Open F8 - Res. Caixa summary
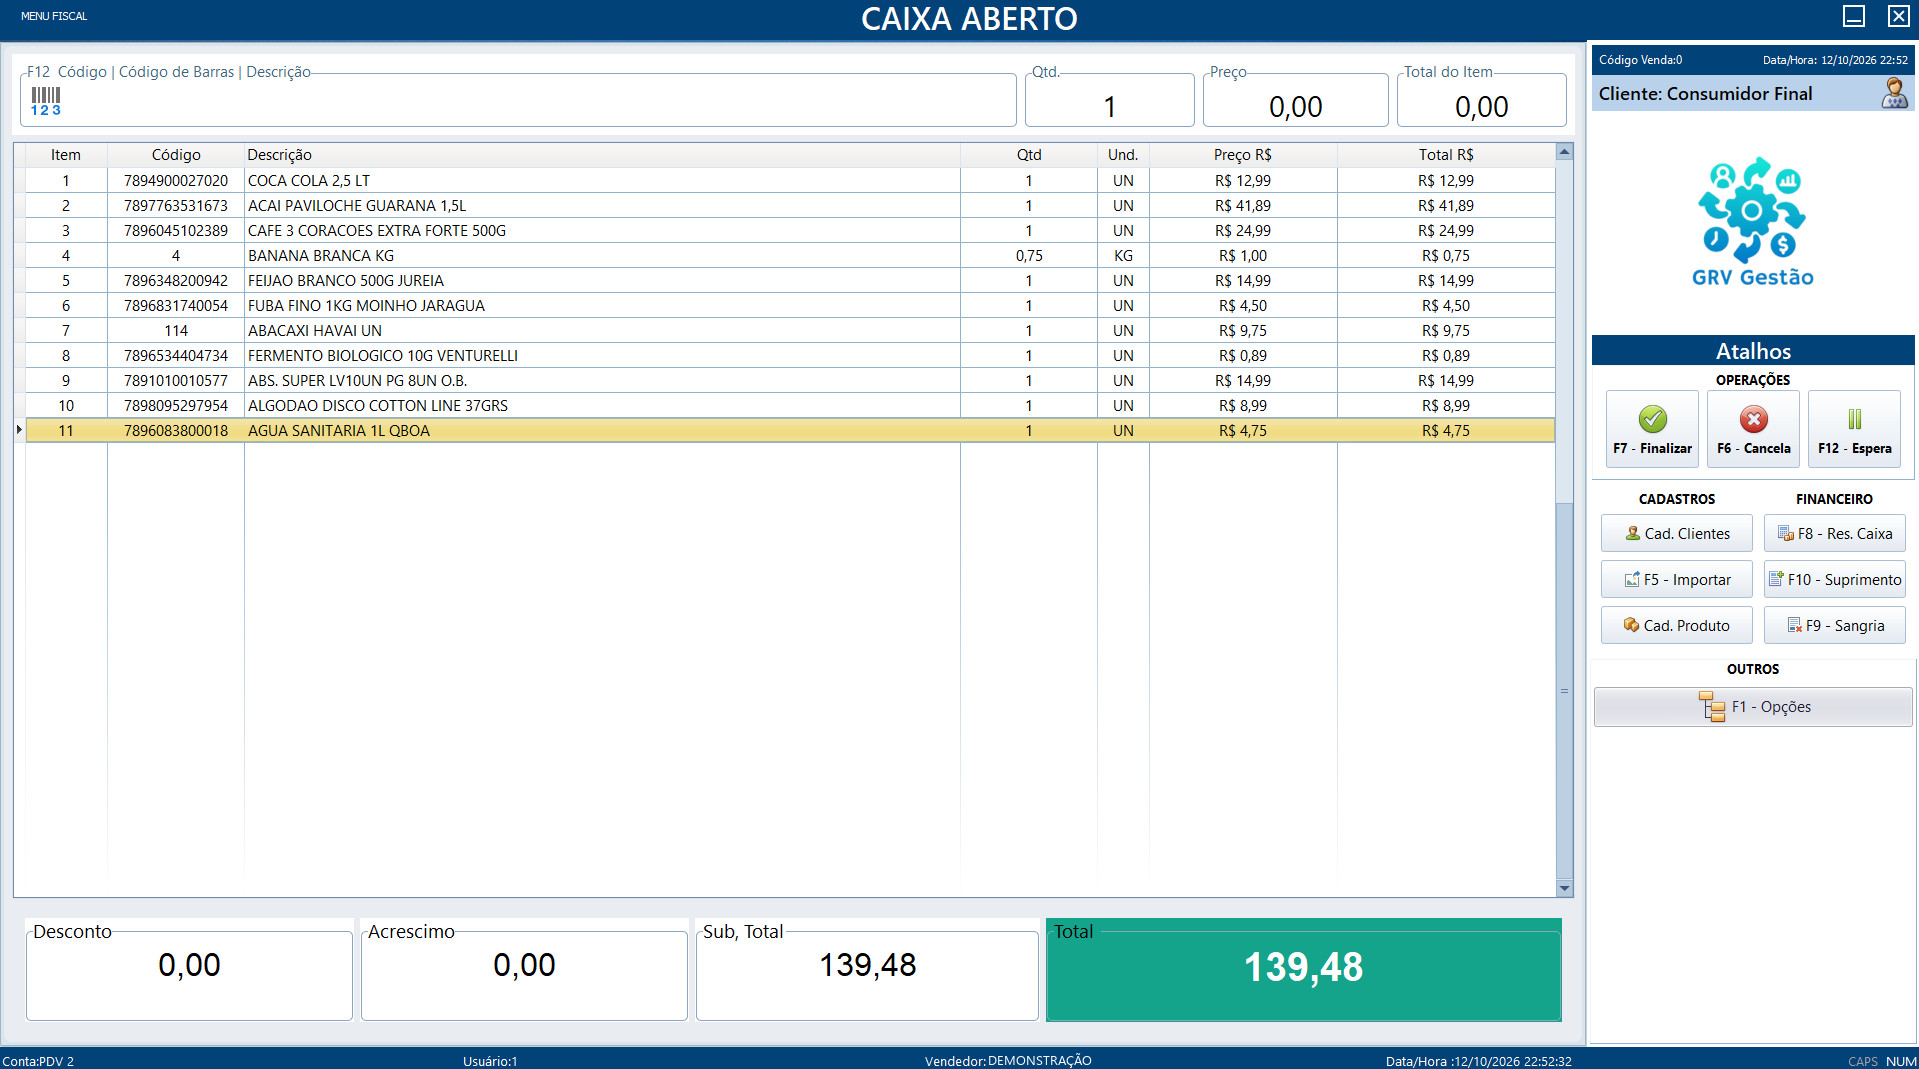Image resolution: width=1919 pixels, height=1069 pixels. [x=1834, y=534]
